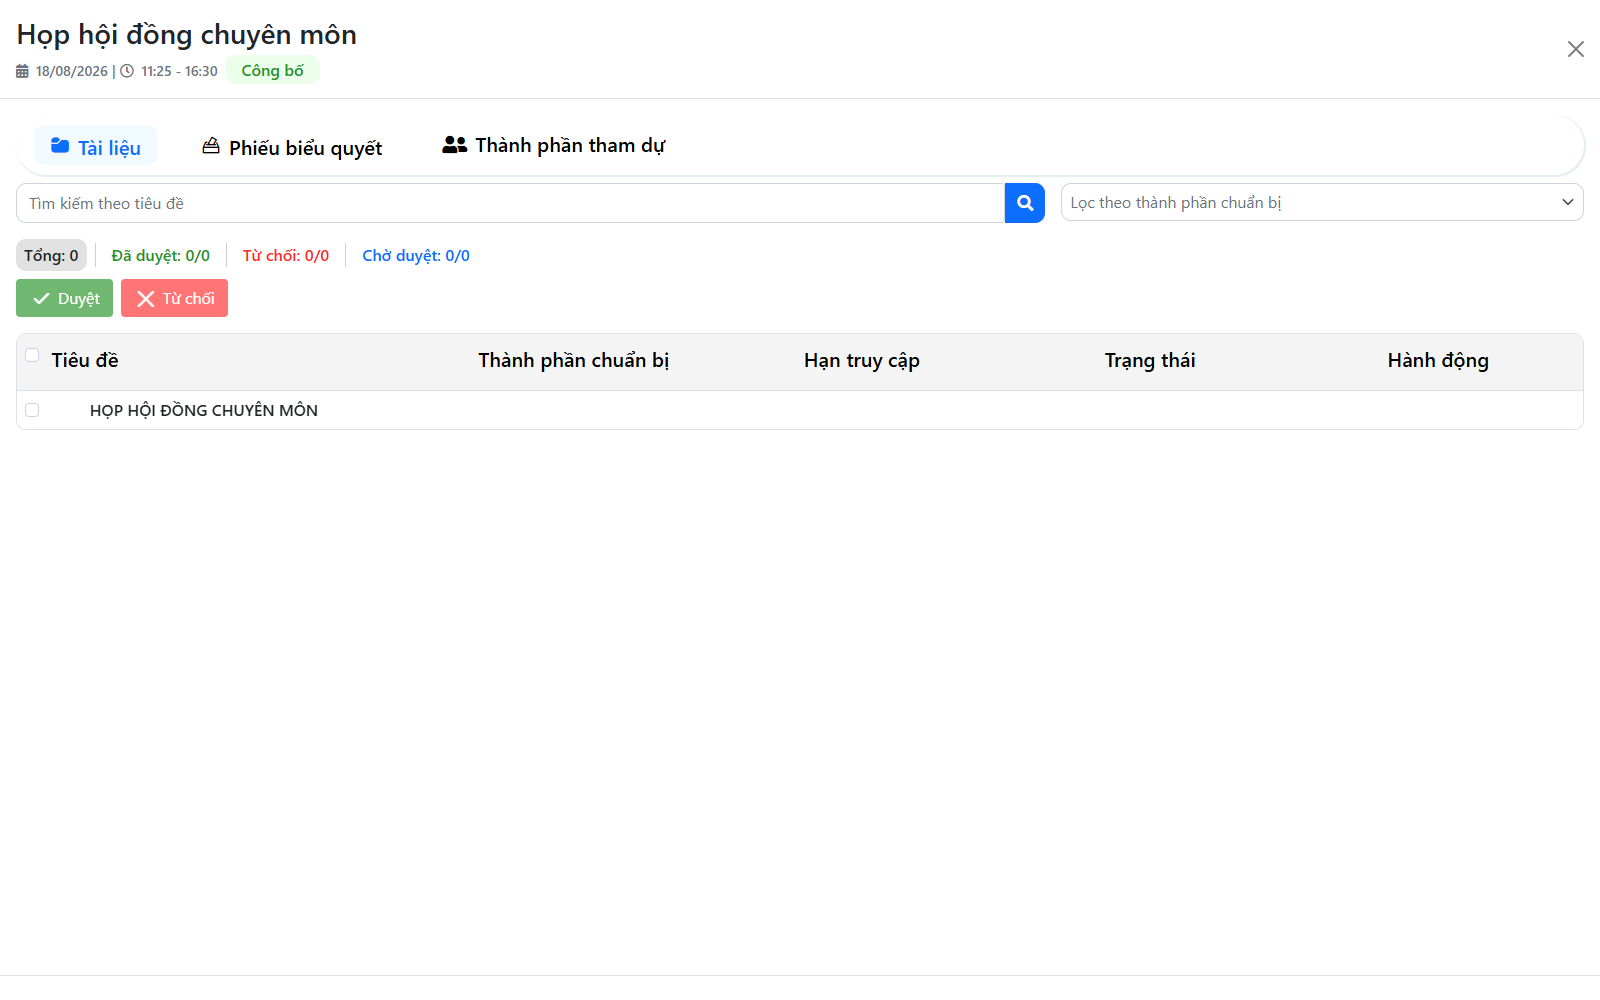Click the blue search magnifier button
Screen dimensions: 1600x1000
tap(1024, 203)
